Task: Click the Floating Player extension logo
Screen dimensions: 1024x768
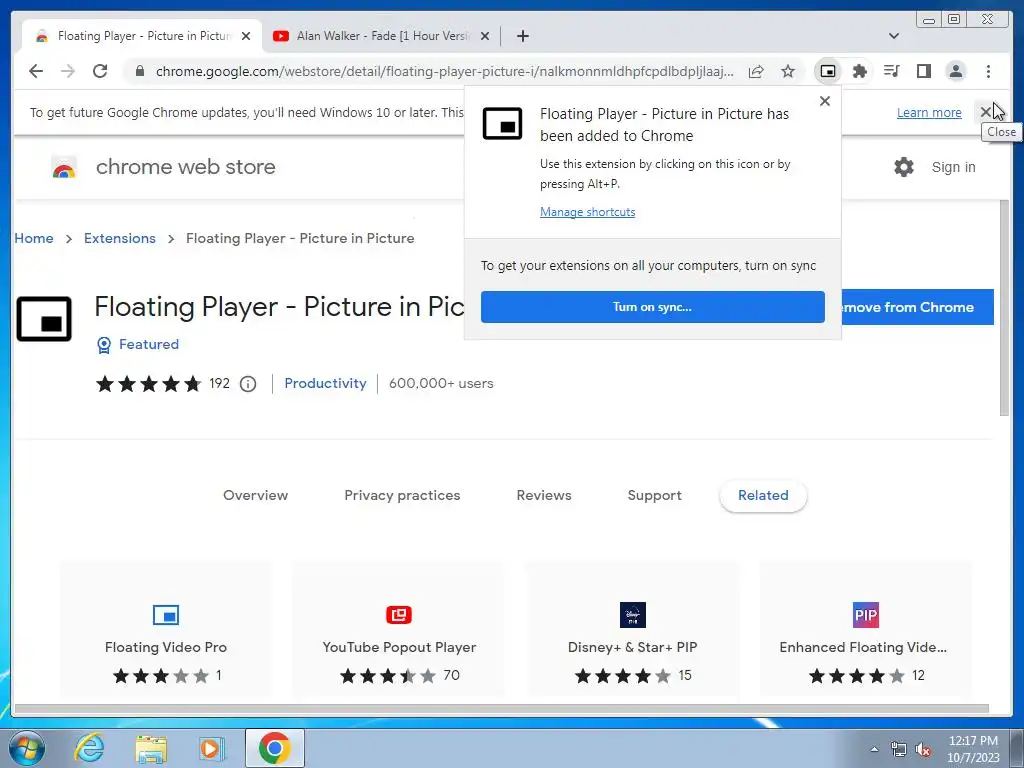Action: [44, 319]
